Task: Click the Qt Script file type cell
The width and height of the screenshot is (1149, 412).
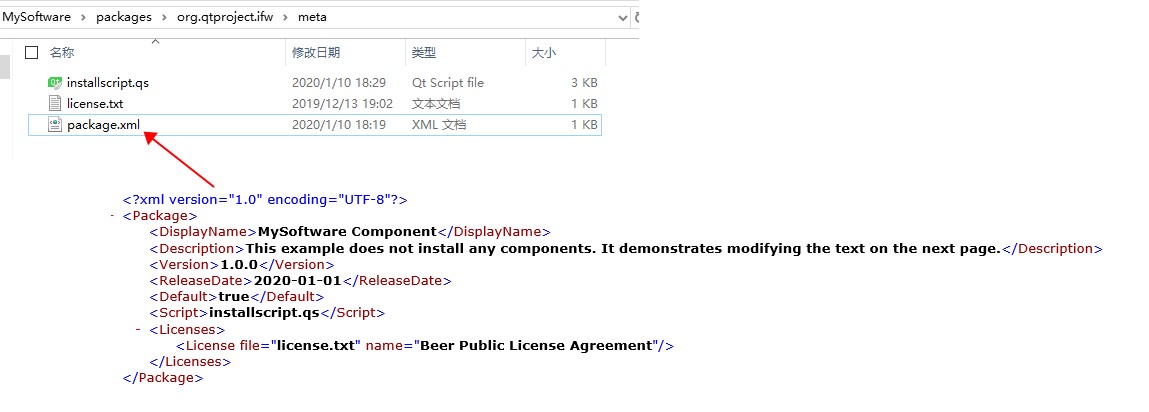Action: click(x=448, y=83)
